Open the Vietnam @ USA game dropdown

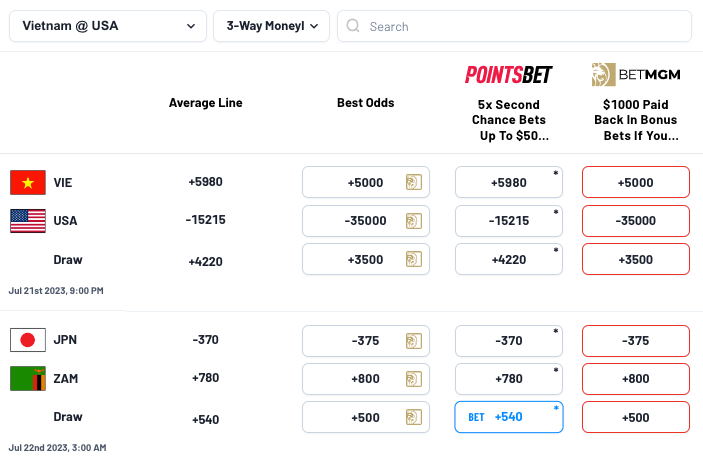pos(108,26)
